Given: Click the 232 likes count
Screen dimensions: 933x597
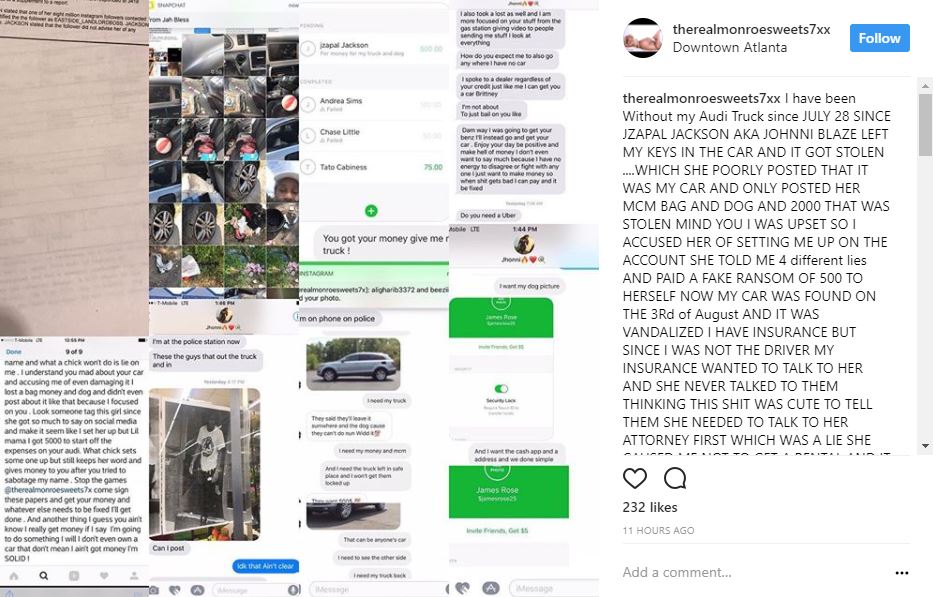Looking at the screenshot, I should click(x=650, y=507).
